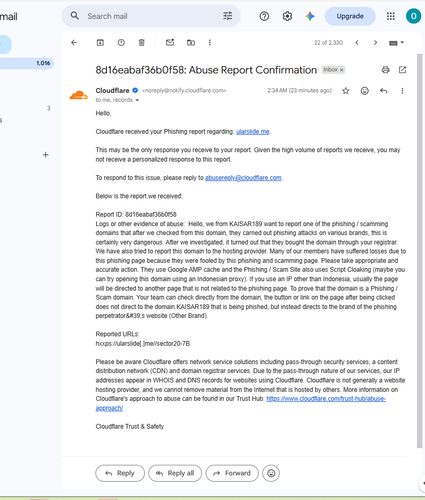Click the message scrollbar
This screenshot has width=425, height=500.
[x=419, y=251]
